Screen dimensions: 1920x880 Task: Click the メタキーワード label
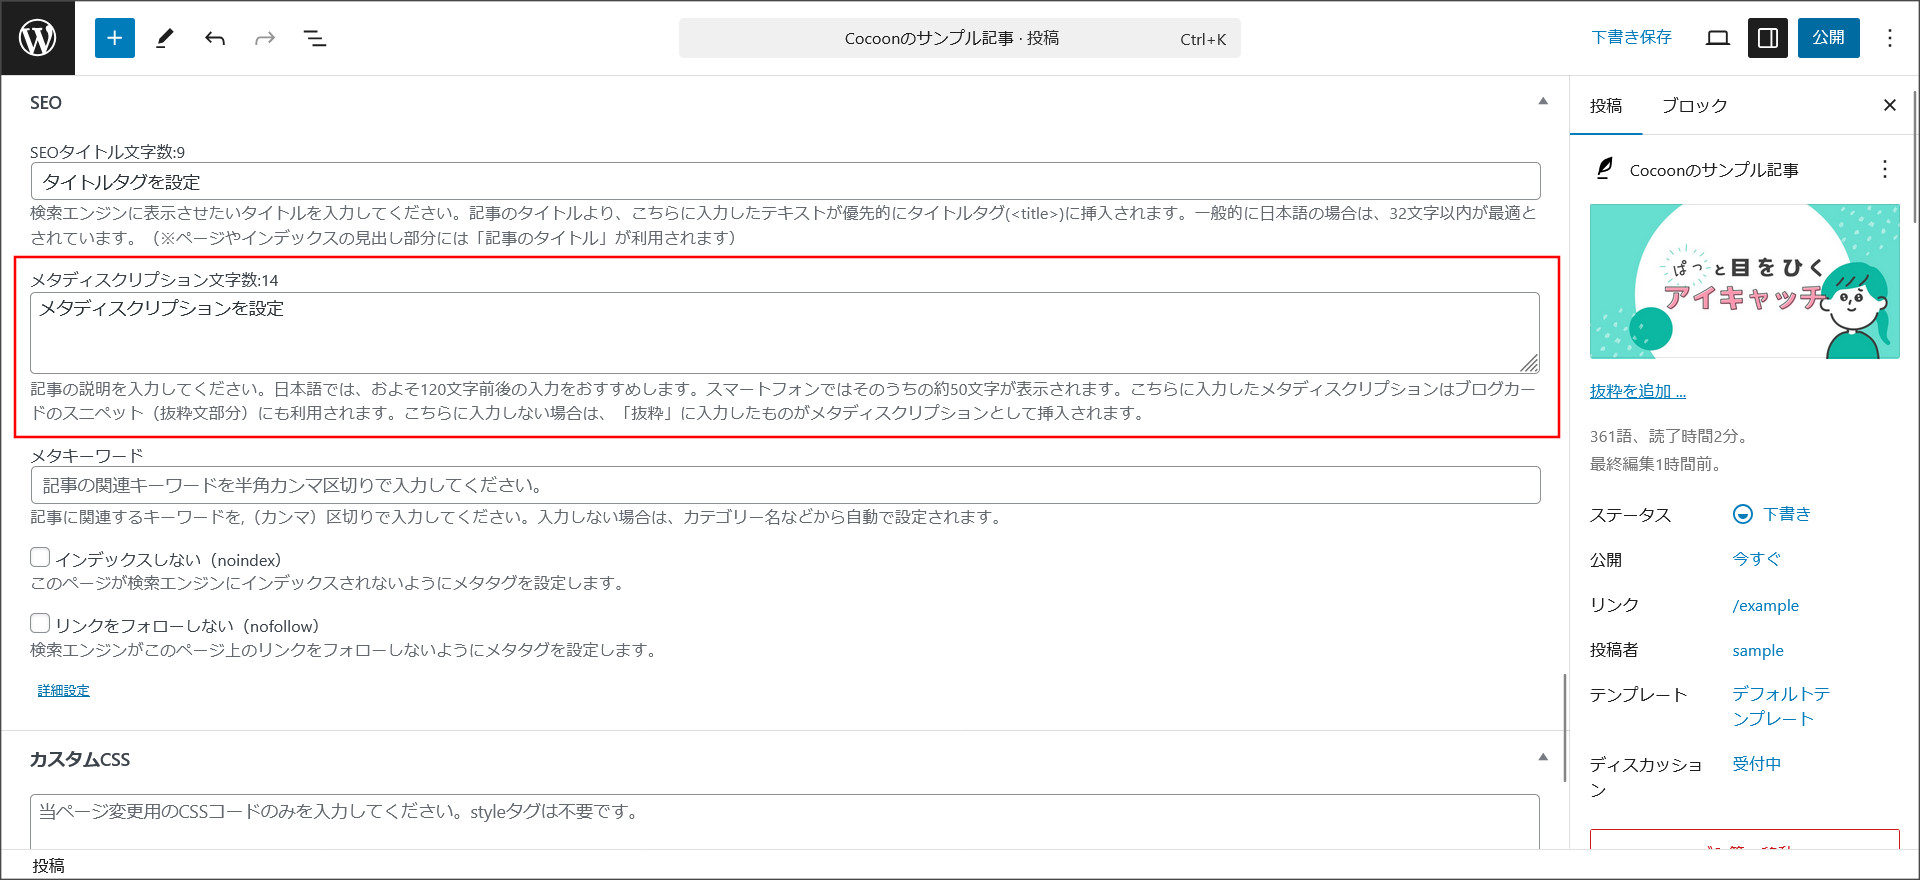(x=87, y=455)
